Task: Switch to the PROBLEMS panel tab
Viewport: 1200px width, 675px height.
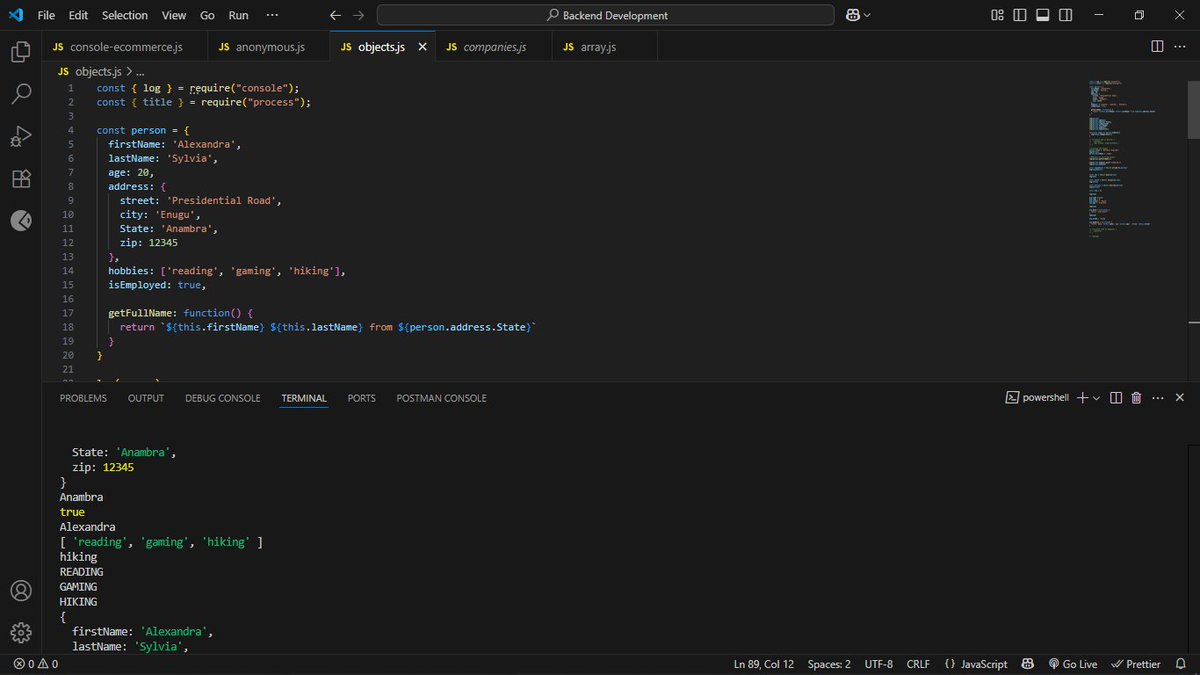Action: 83,398
